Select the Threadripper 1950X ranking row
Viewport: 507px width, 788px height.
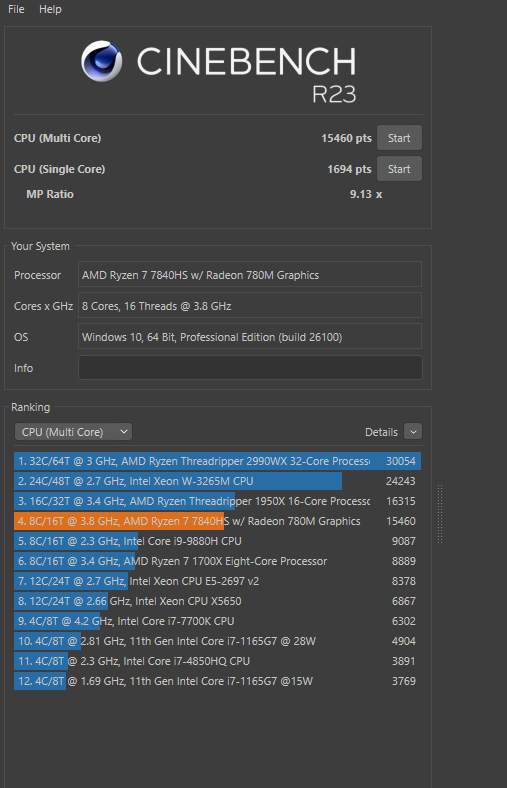point(217,501)
